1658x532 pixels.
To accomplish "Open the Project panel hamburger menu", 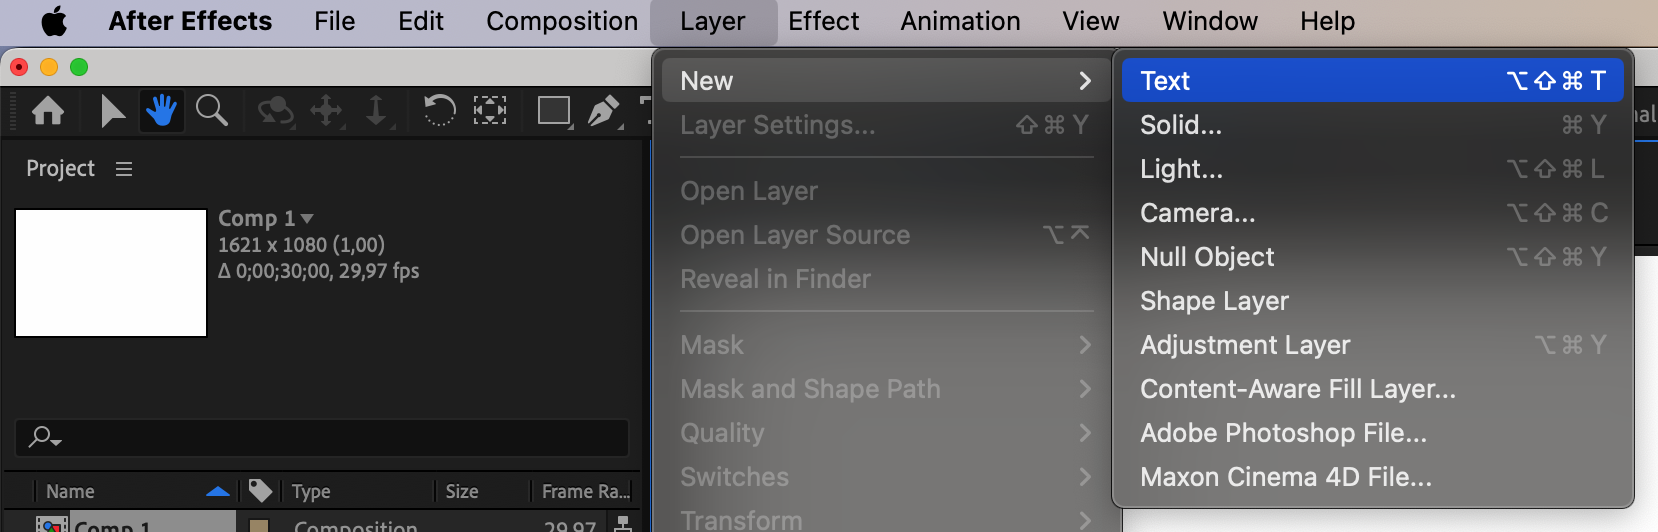I will [x=124, y=169].
